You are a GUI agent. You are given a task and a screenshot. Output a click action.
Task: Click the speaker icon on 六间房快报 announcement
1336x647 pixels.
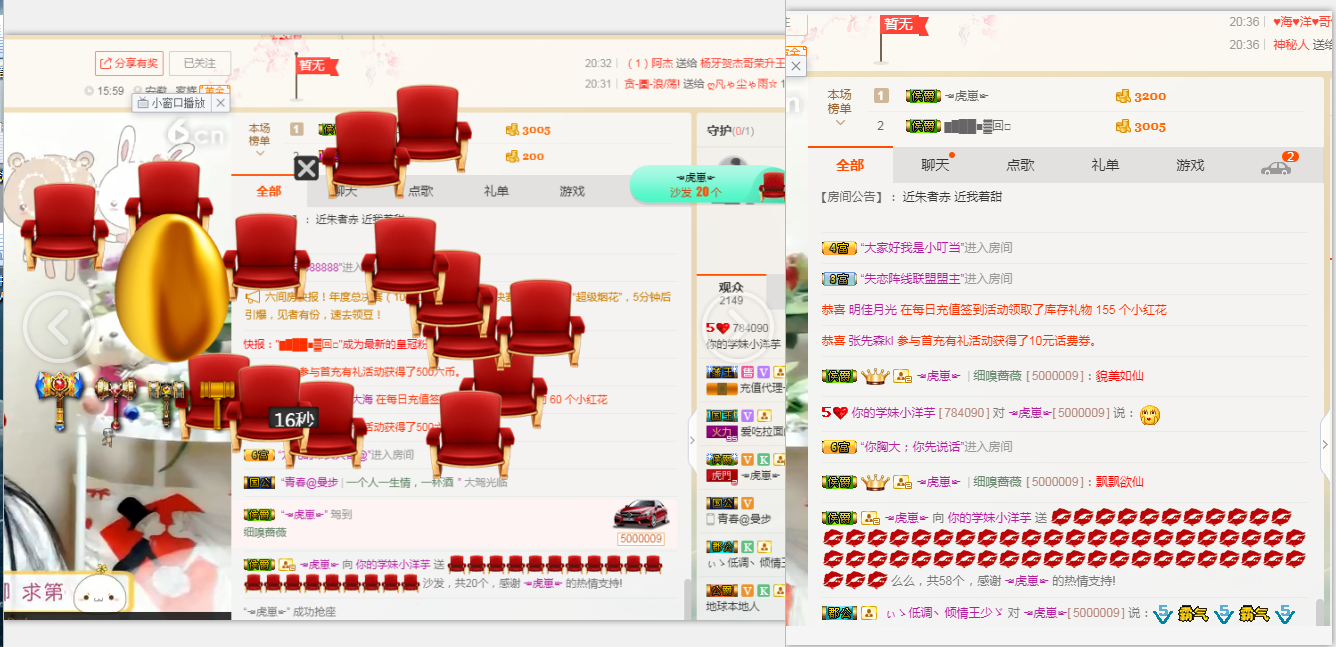coord(253,297)
